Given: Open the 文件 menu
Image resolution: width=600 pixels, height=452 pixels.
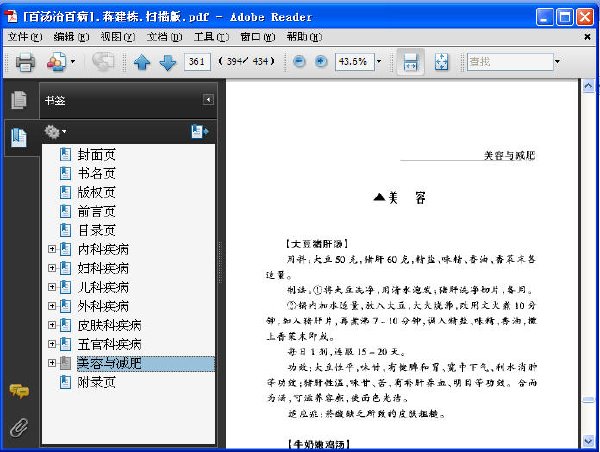Looking at the screenshot, I should tap(25, 37).
